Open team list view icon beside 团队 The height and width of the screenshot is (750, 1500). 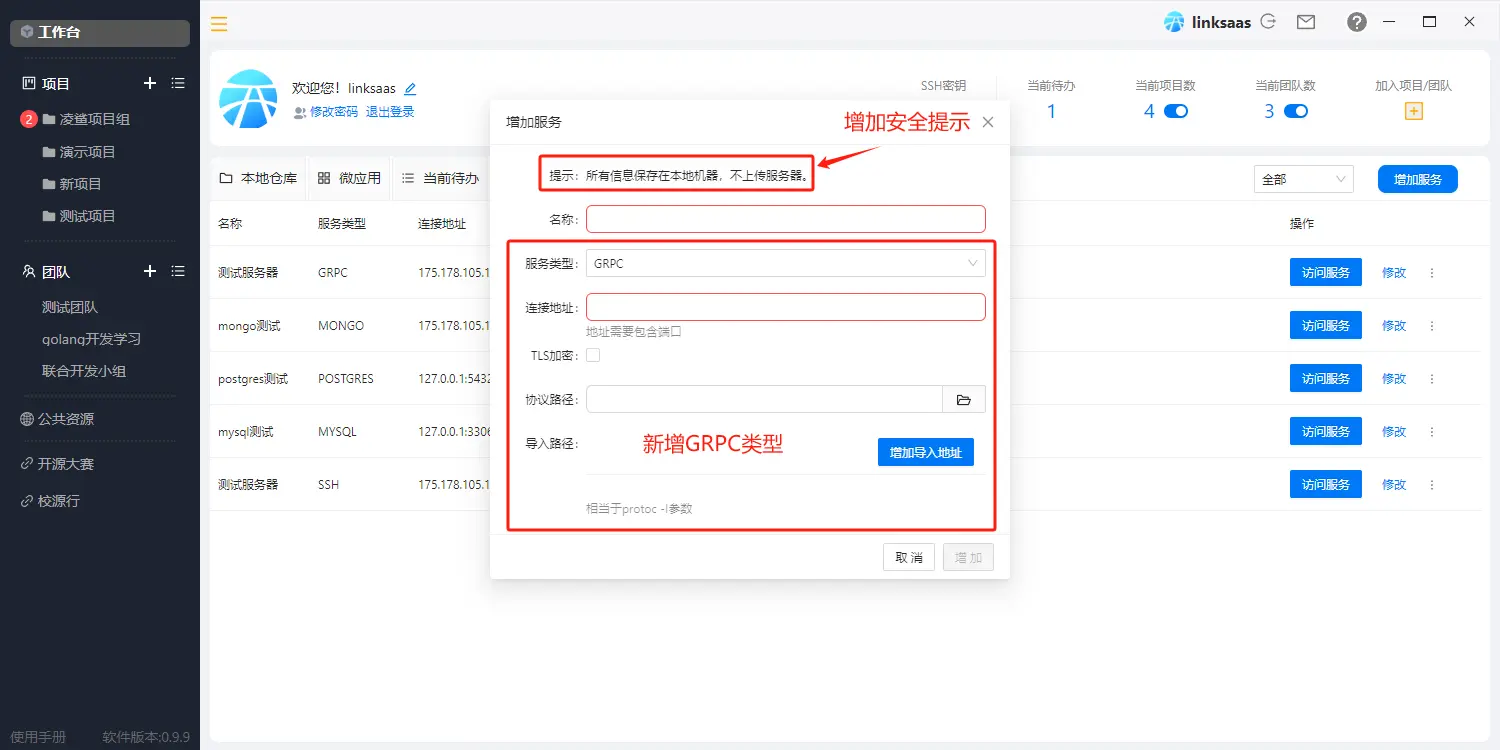click(x=178, y=271)
